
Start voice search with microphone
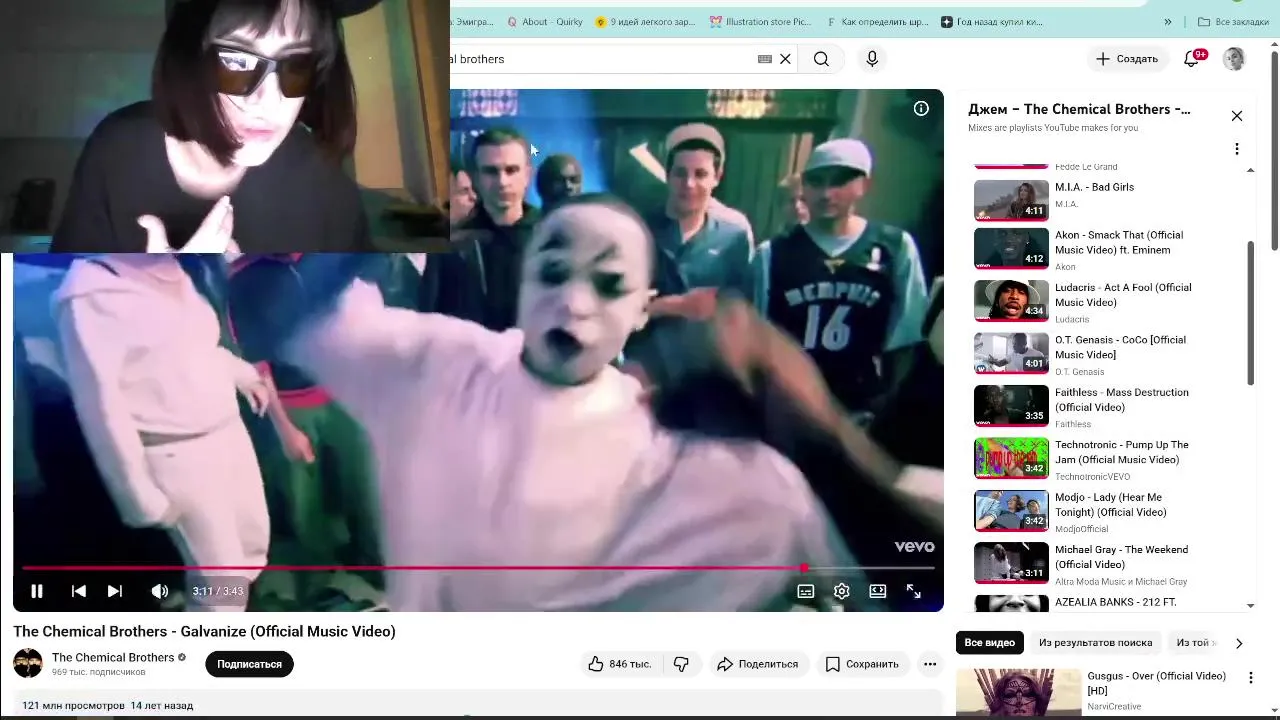click(872, 59)
